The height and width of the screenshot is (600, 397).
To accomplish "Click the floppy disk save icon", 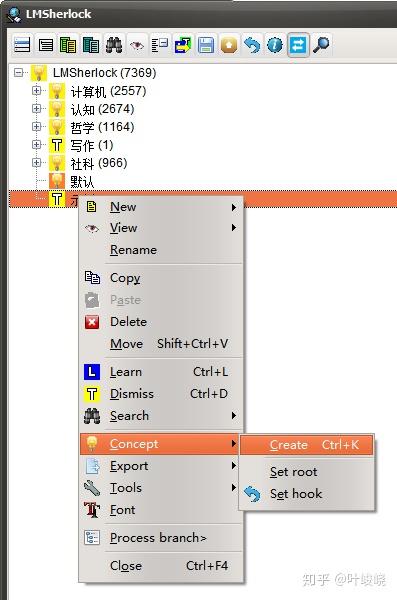I will tap(206, 45).
